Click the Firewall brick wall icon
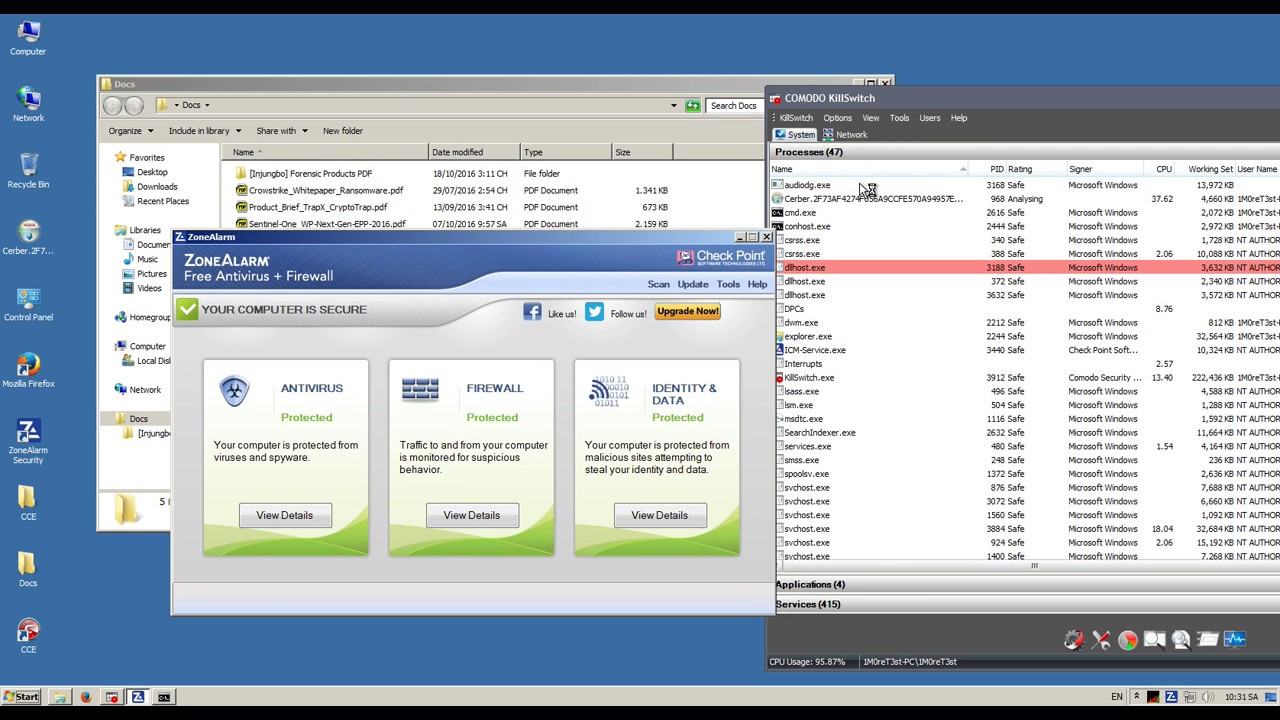Screen dimensions: 1280x720 pos(420,389)
